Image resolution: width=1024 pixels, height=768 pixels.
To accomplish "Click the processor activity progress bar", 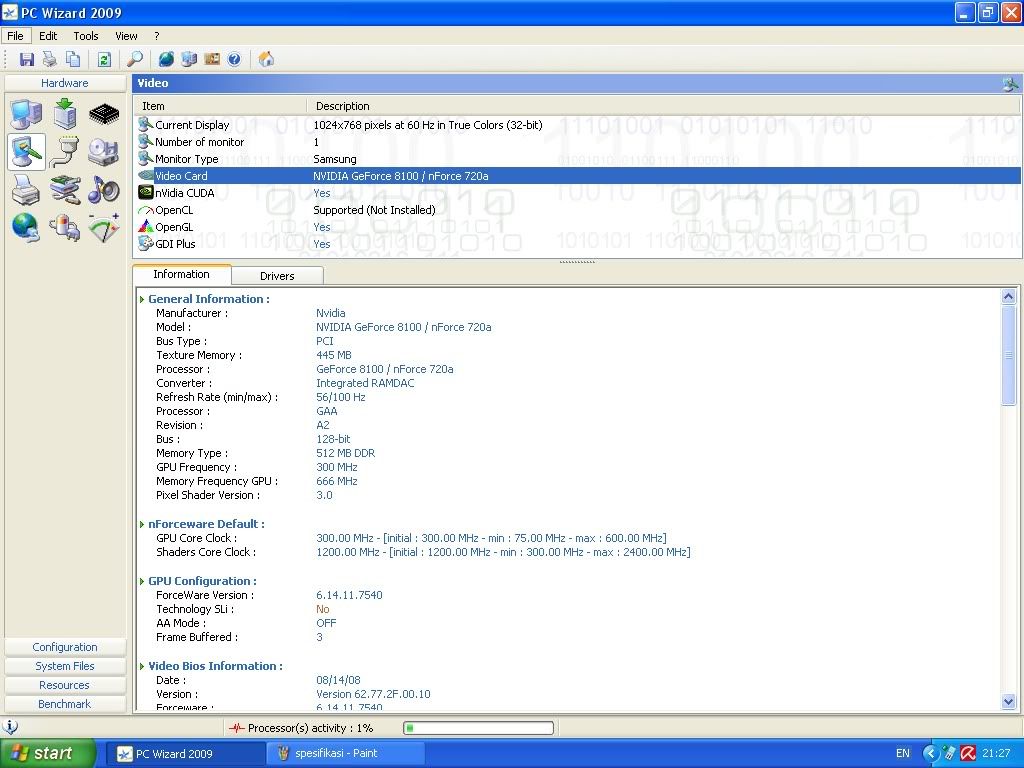I will tap(479, 728).
